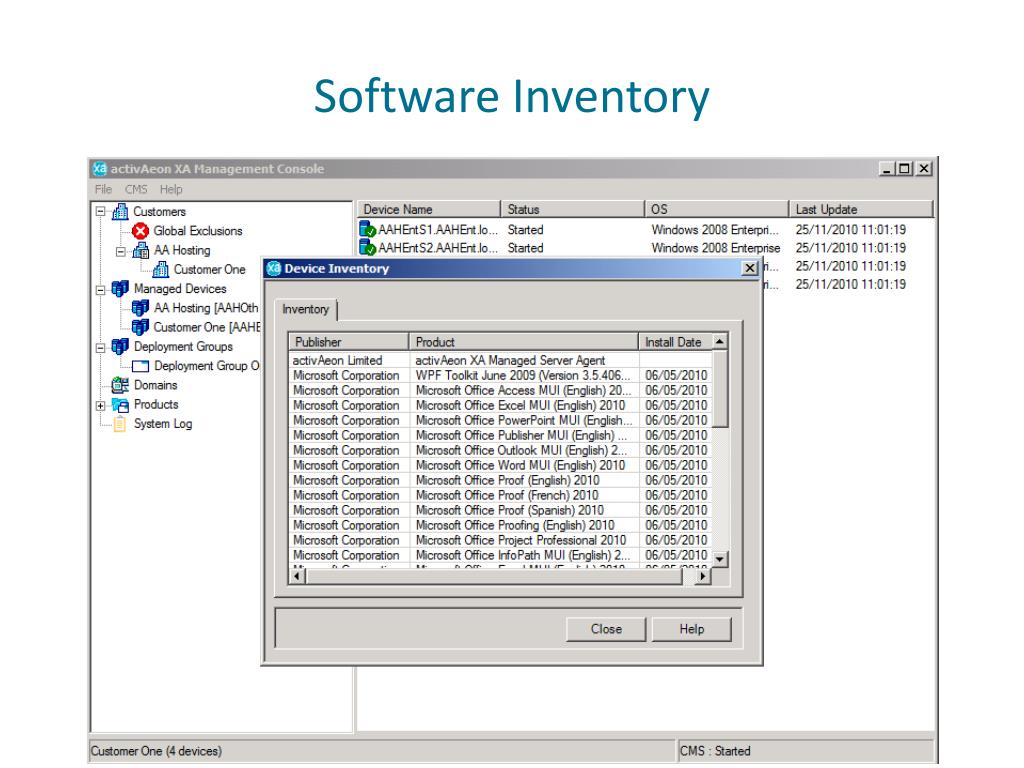
Task: Click the Help button in Device Inventory
Action: click(x=692, y=629)
